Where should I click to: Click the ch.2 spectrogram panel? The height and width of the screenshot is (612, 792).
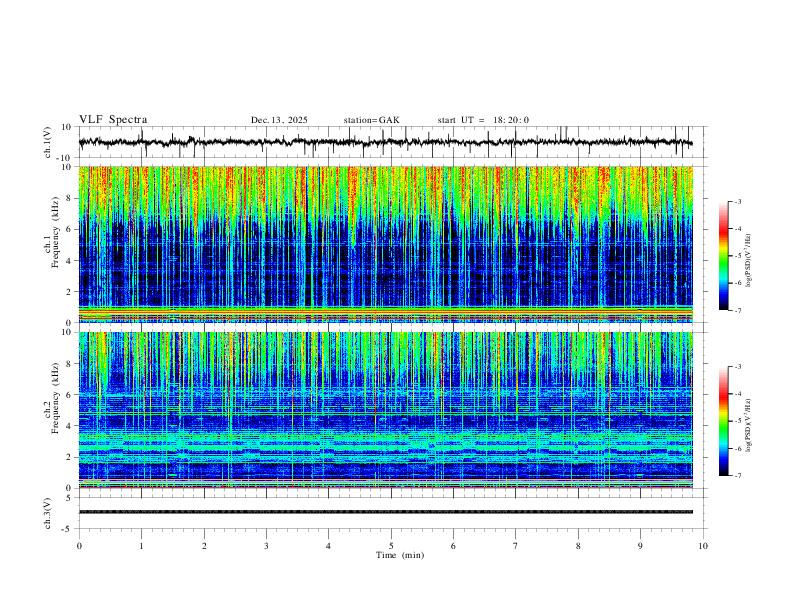pos(386,410)
